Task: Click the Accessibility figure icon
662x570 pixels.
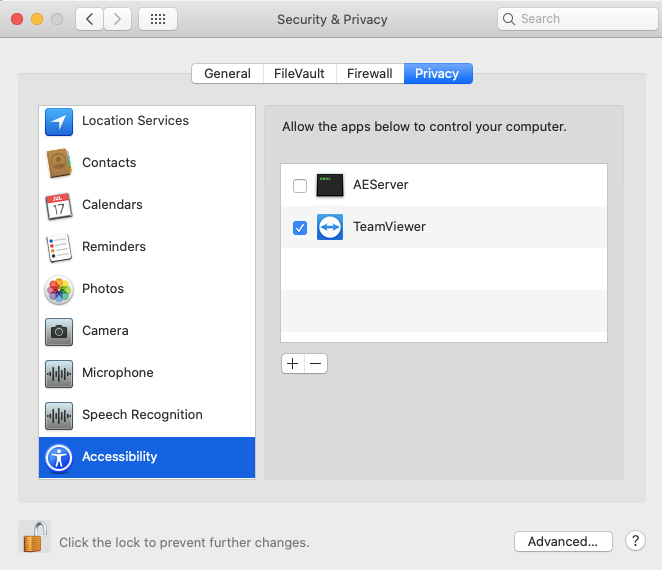Action: pos(59,458)
